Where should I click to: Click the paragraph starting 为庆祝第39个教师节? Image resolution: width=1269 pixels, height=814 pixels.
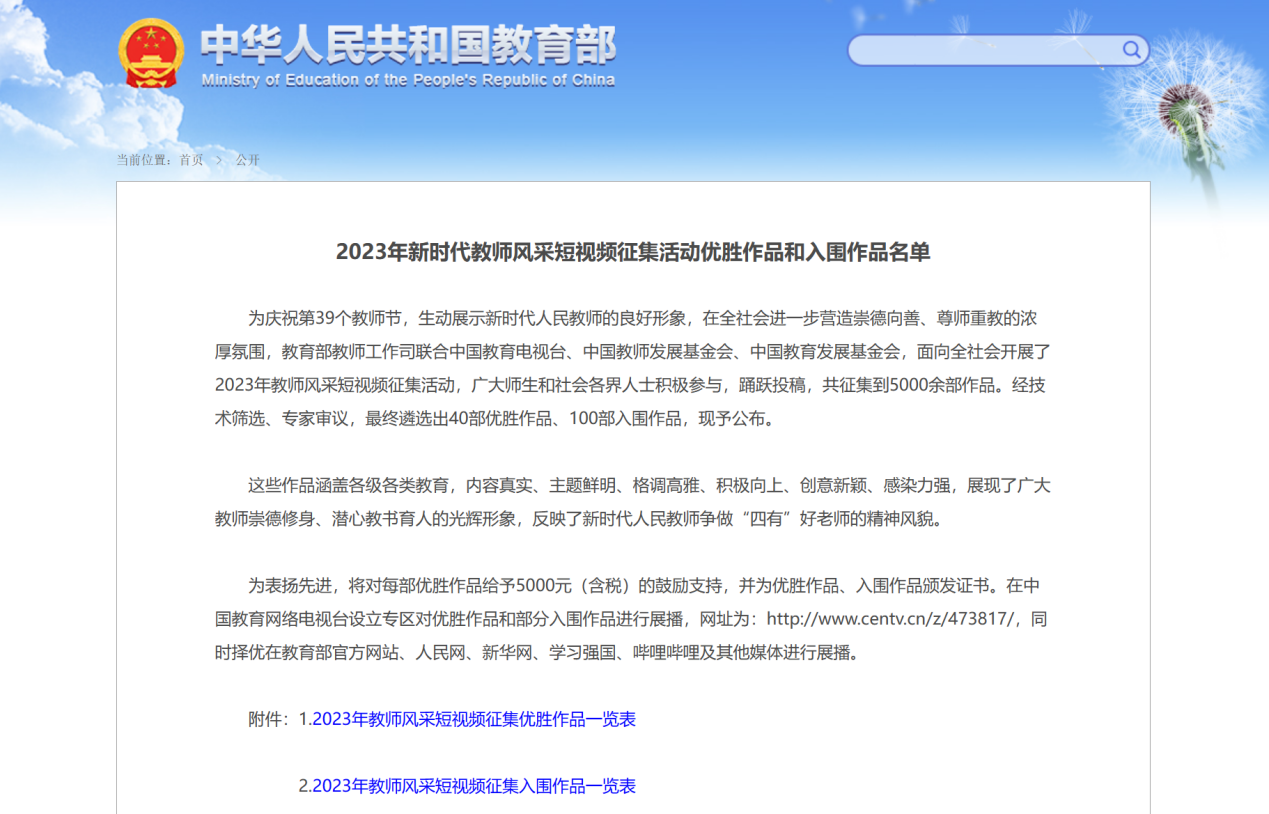tap(633, 368)
